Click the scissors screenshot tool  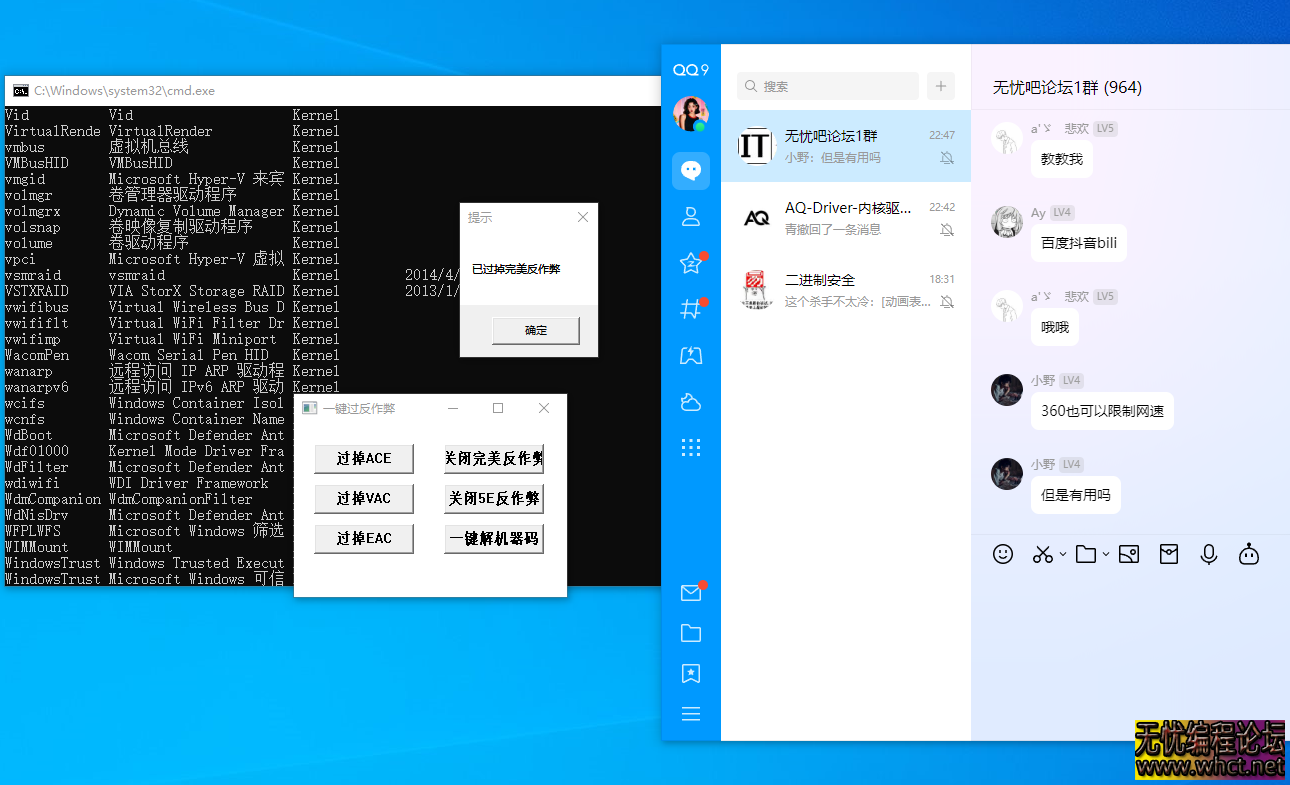click(x=1043, y=554)
